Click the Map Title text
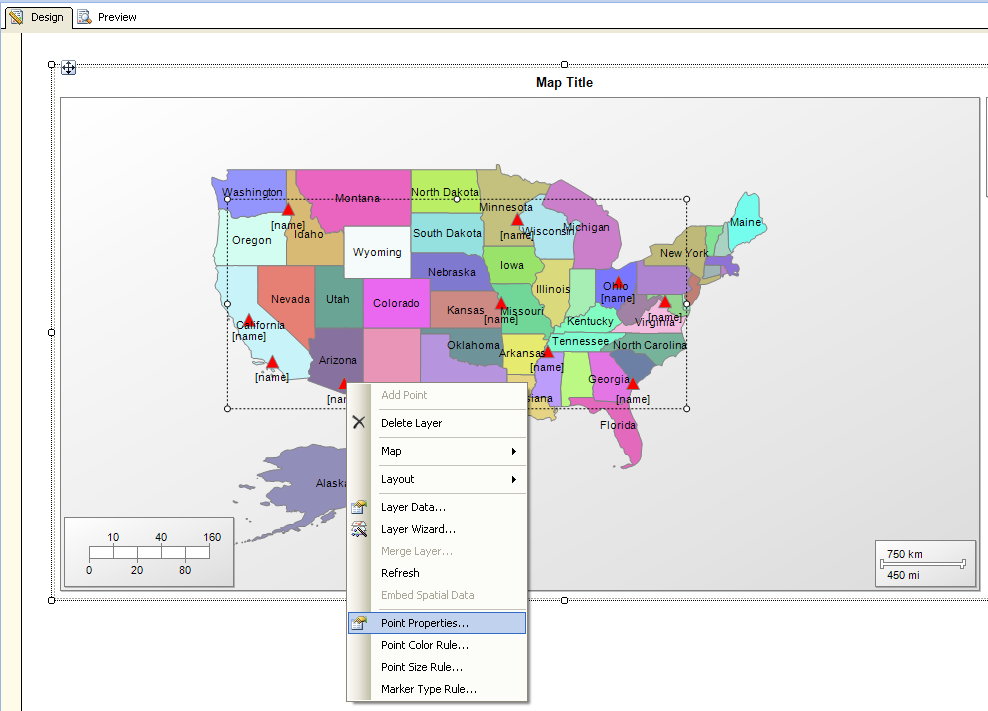 pos(565,82)
